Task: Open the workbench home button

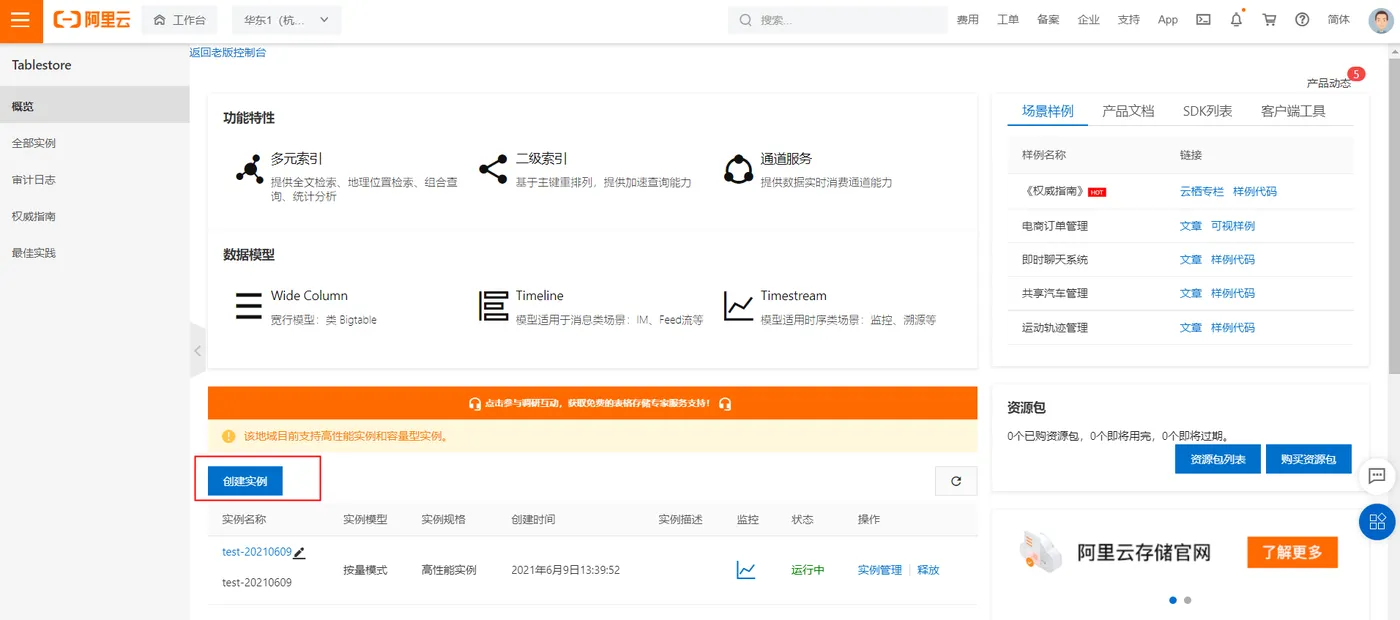Action: click(179, 20)
